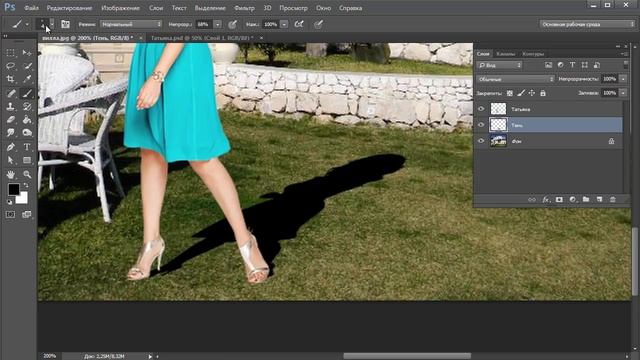Image resolution: width=640 pixels, height=360 pixels.
Task: Select the Horizontal Type tool
Action: 27,147
